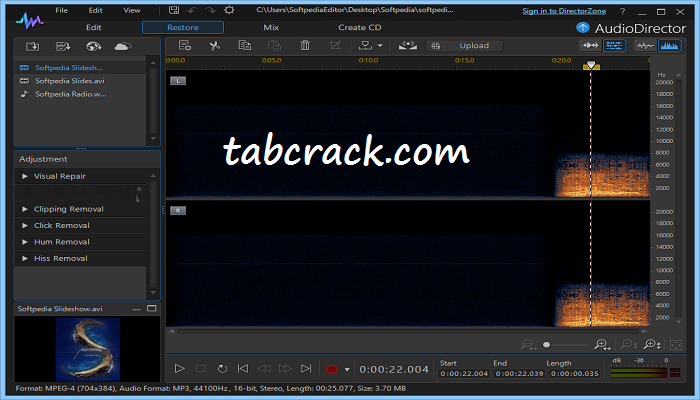
Task: Click the video preview thumbnail
Action: (88, 349)
